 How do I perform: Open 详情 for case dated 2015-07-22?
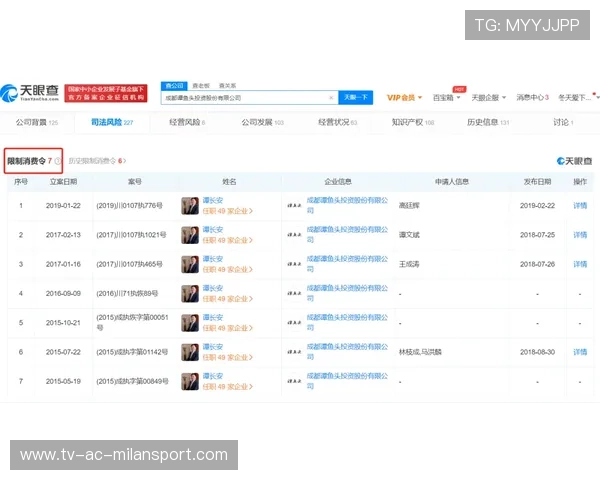click(579, 353)
